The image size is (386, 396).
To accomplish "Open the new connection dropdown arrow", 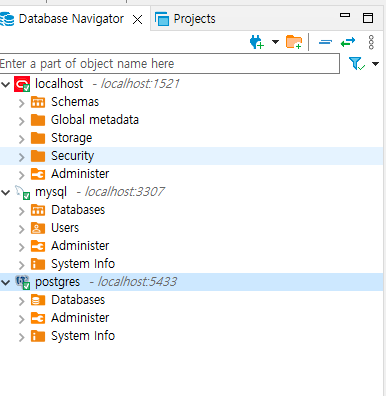I will 275,42.
